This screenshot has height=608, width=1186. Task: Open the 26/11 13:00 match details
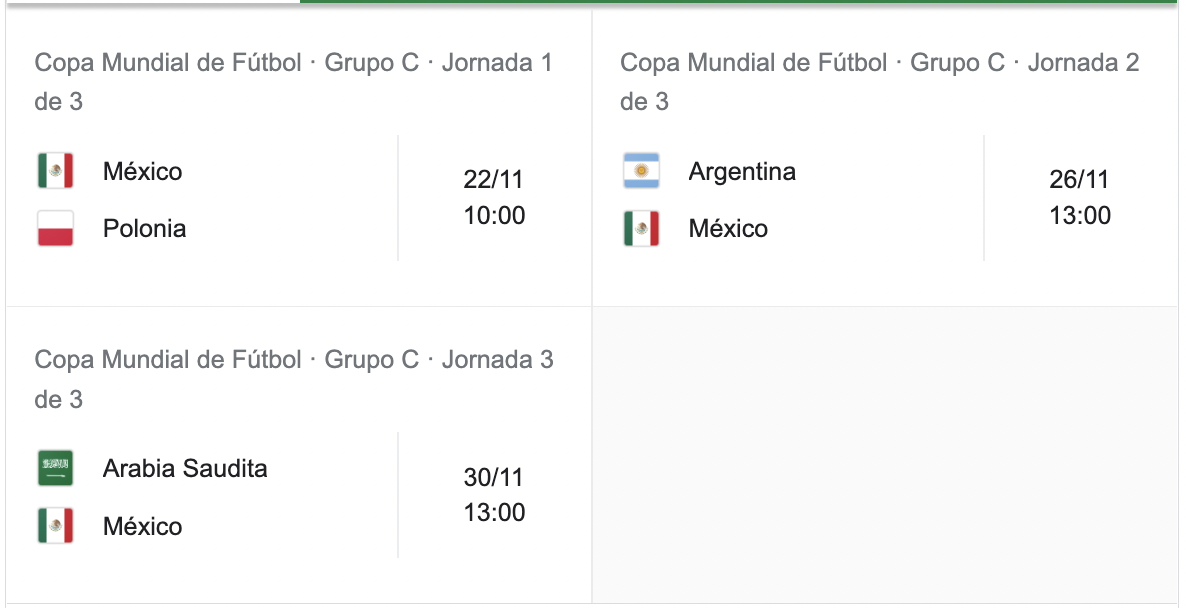(1079, 197)
